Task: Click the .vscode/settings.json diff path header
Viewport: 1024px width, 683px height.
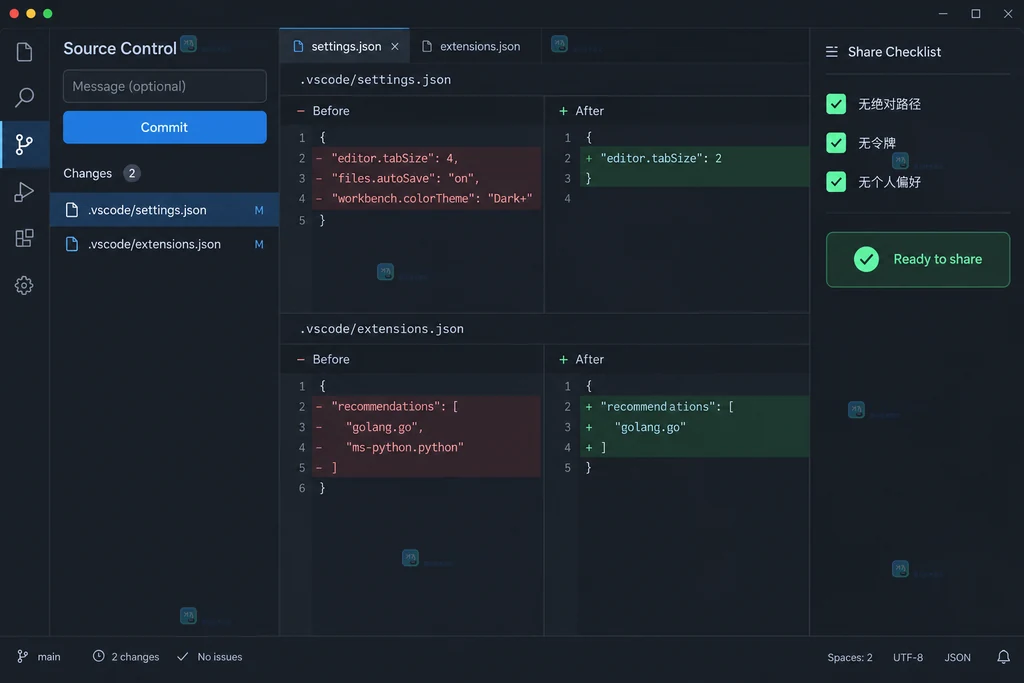Action: [375, 80]
